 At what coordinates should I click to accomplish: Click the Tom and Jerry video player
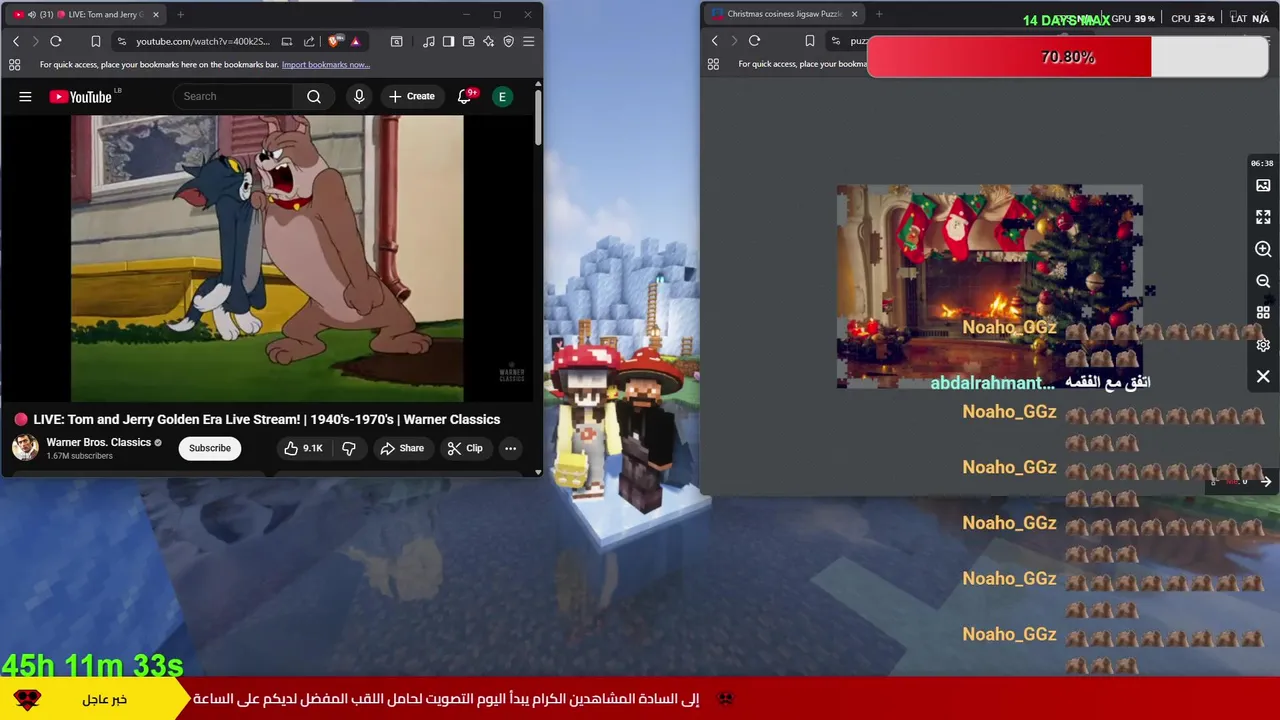click(x=267, y=258)
